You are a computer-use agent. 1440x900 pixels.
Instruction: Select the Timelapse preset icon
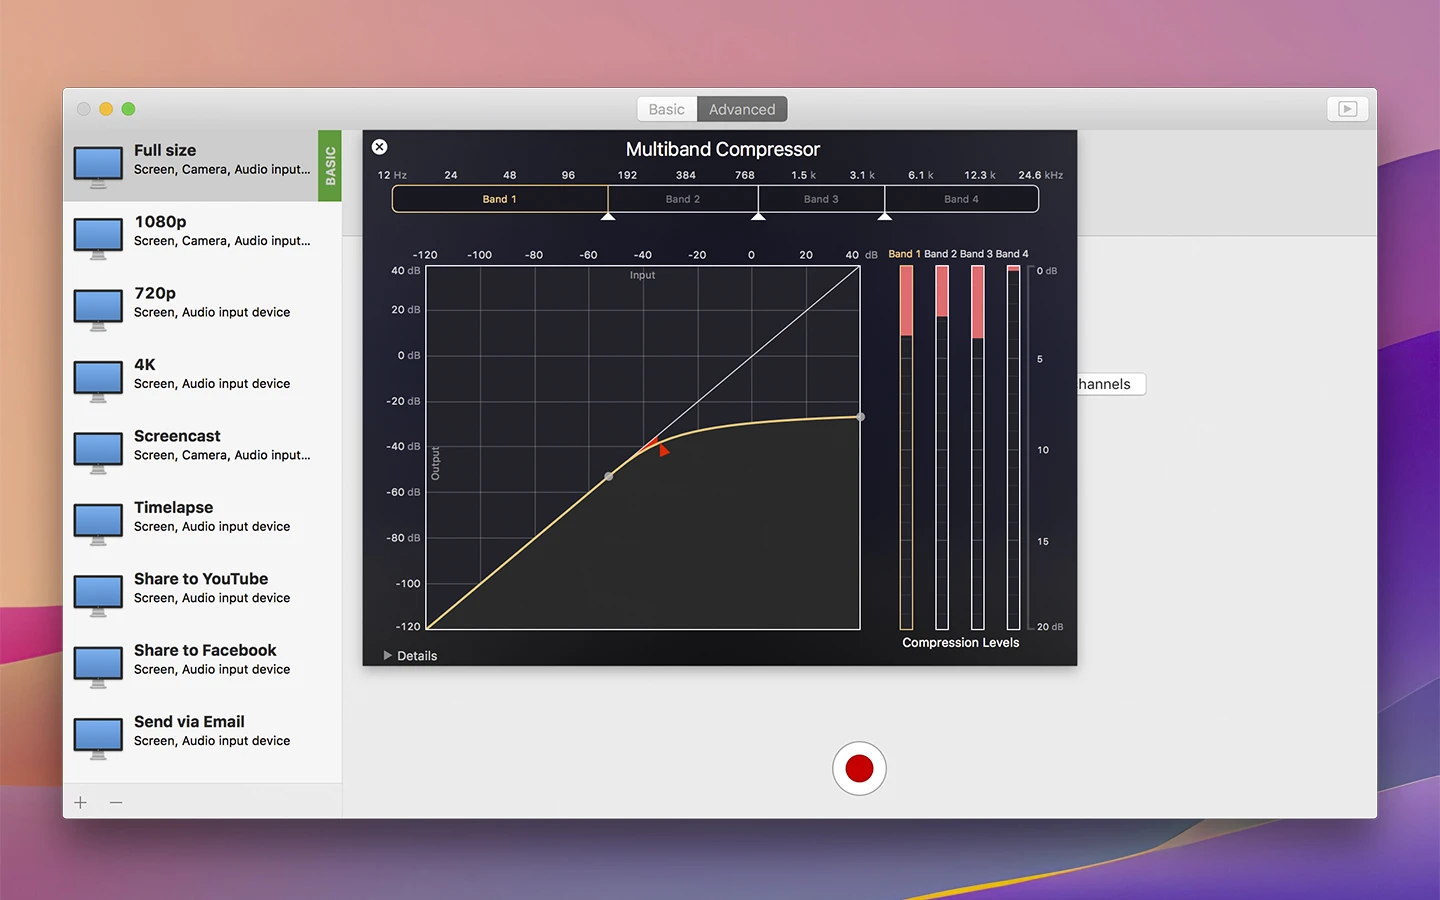pyautogui.click(x=98, y=523)
